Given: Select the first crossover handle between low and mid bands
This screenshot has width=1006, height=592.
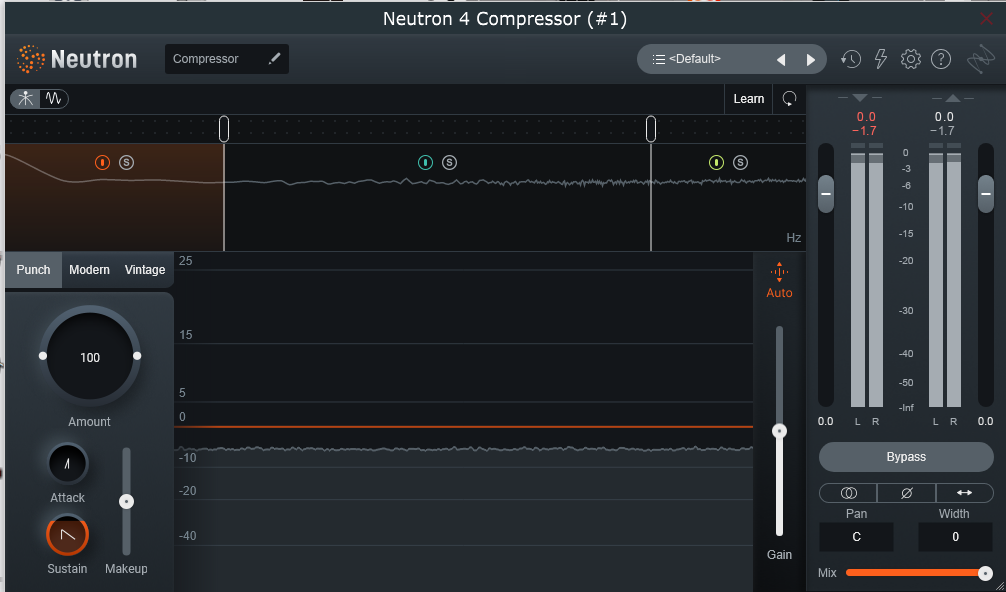Looking at the screenshot, I should [224, 129].
